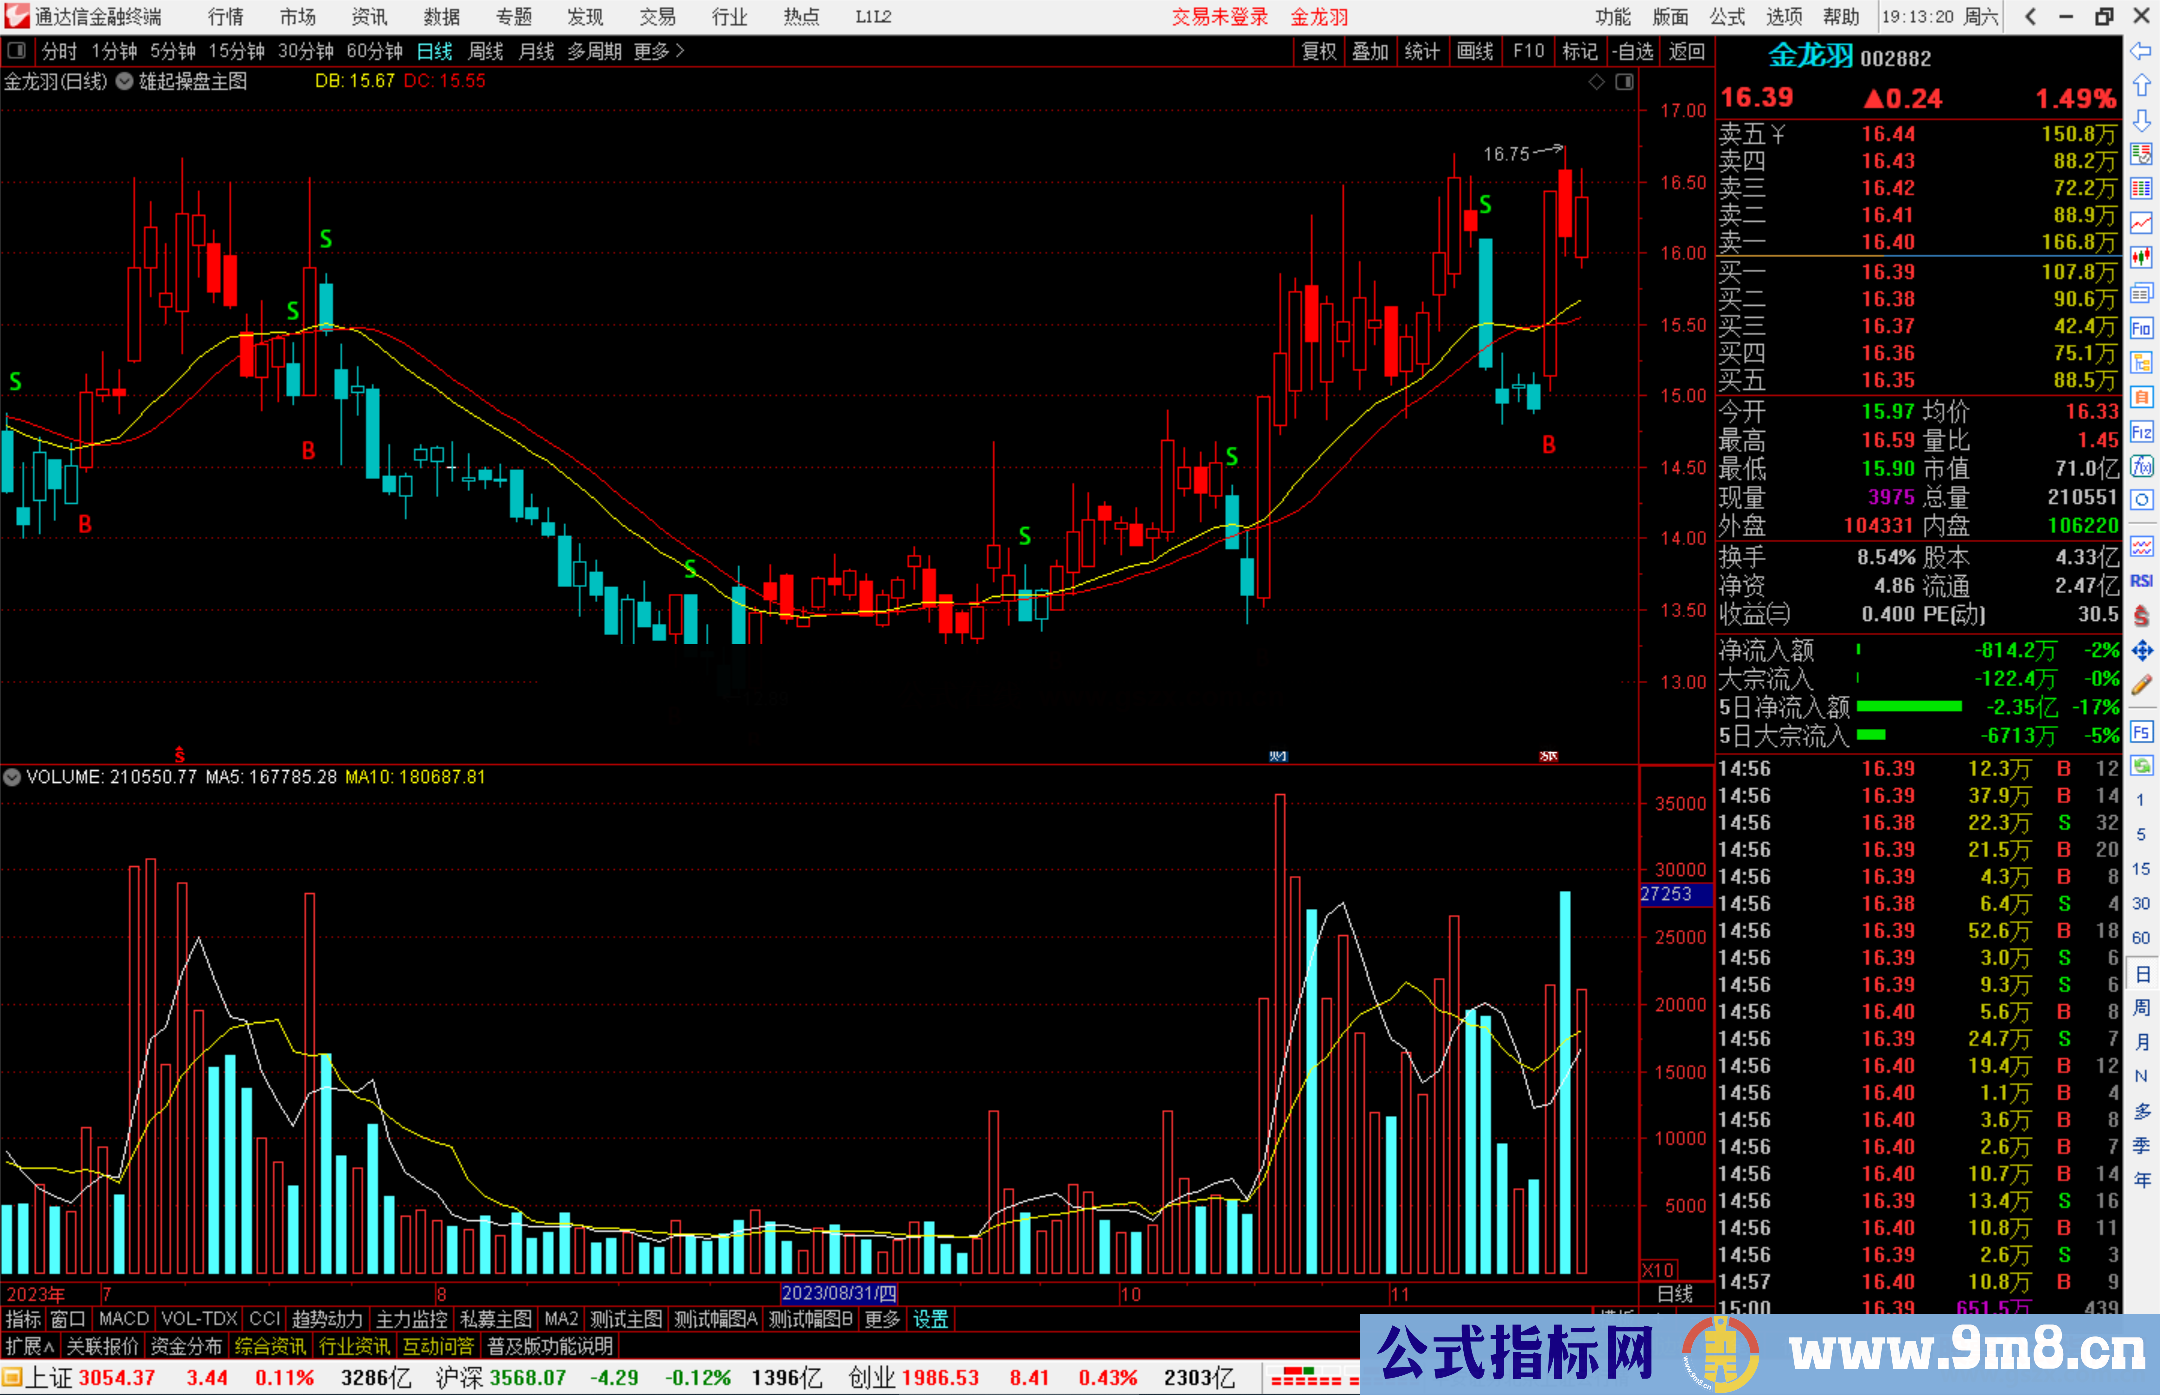Image resolution: width=2160 pixels, height=1395 pixels.
Task: Click the 2023/08/31 date label on axis
Action: pyautogui.click(x=839, y=1294)
